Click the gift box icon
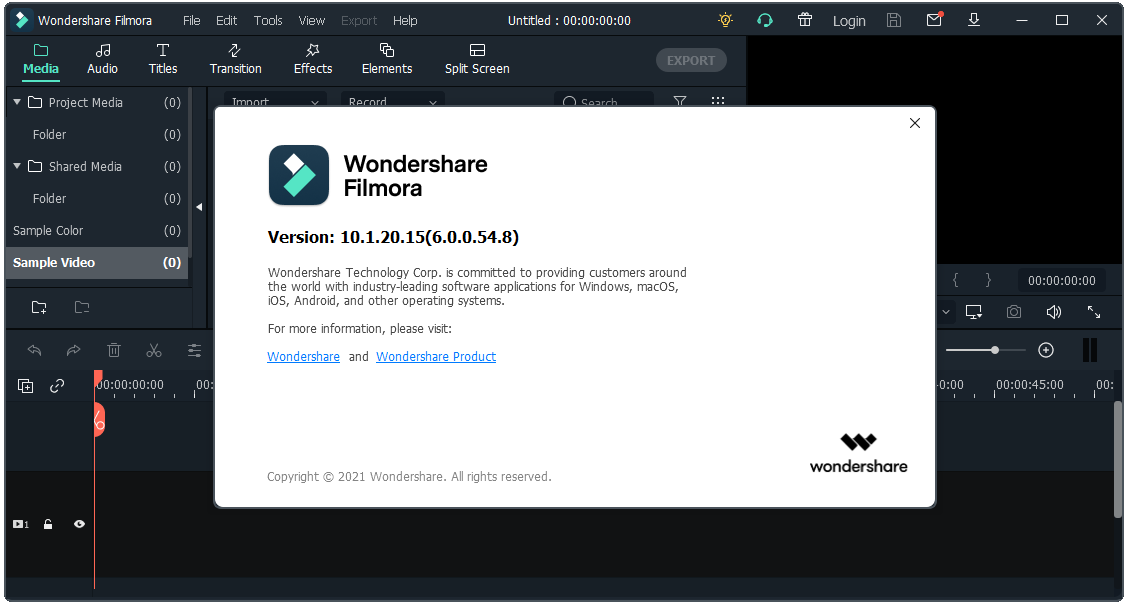 point(805,20)
